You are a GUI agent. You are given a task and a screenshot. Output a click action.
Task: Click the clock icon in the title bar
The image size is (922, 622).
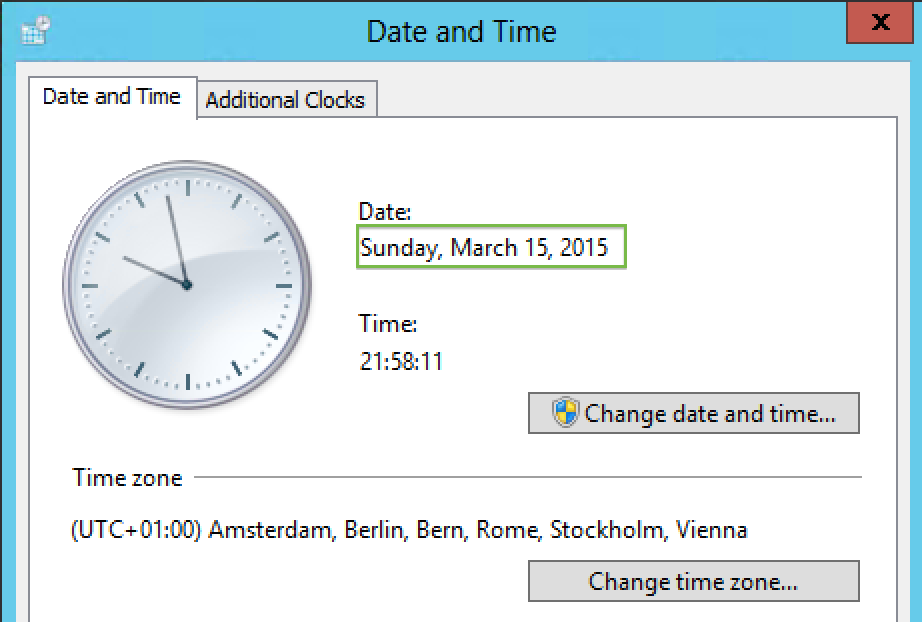[35, 31]
